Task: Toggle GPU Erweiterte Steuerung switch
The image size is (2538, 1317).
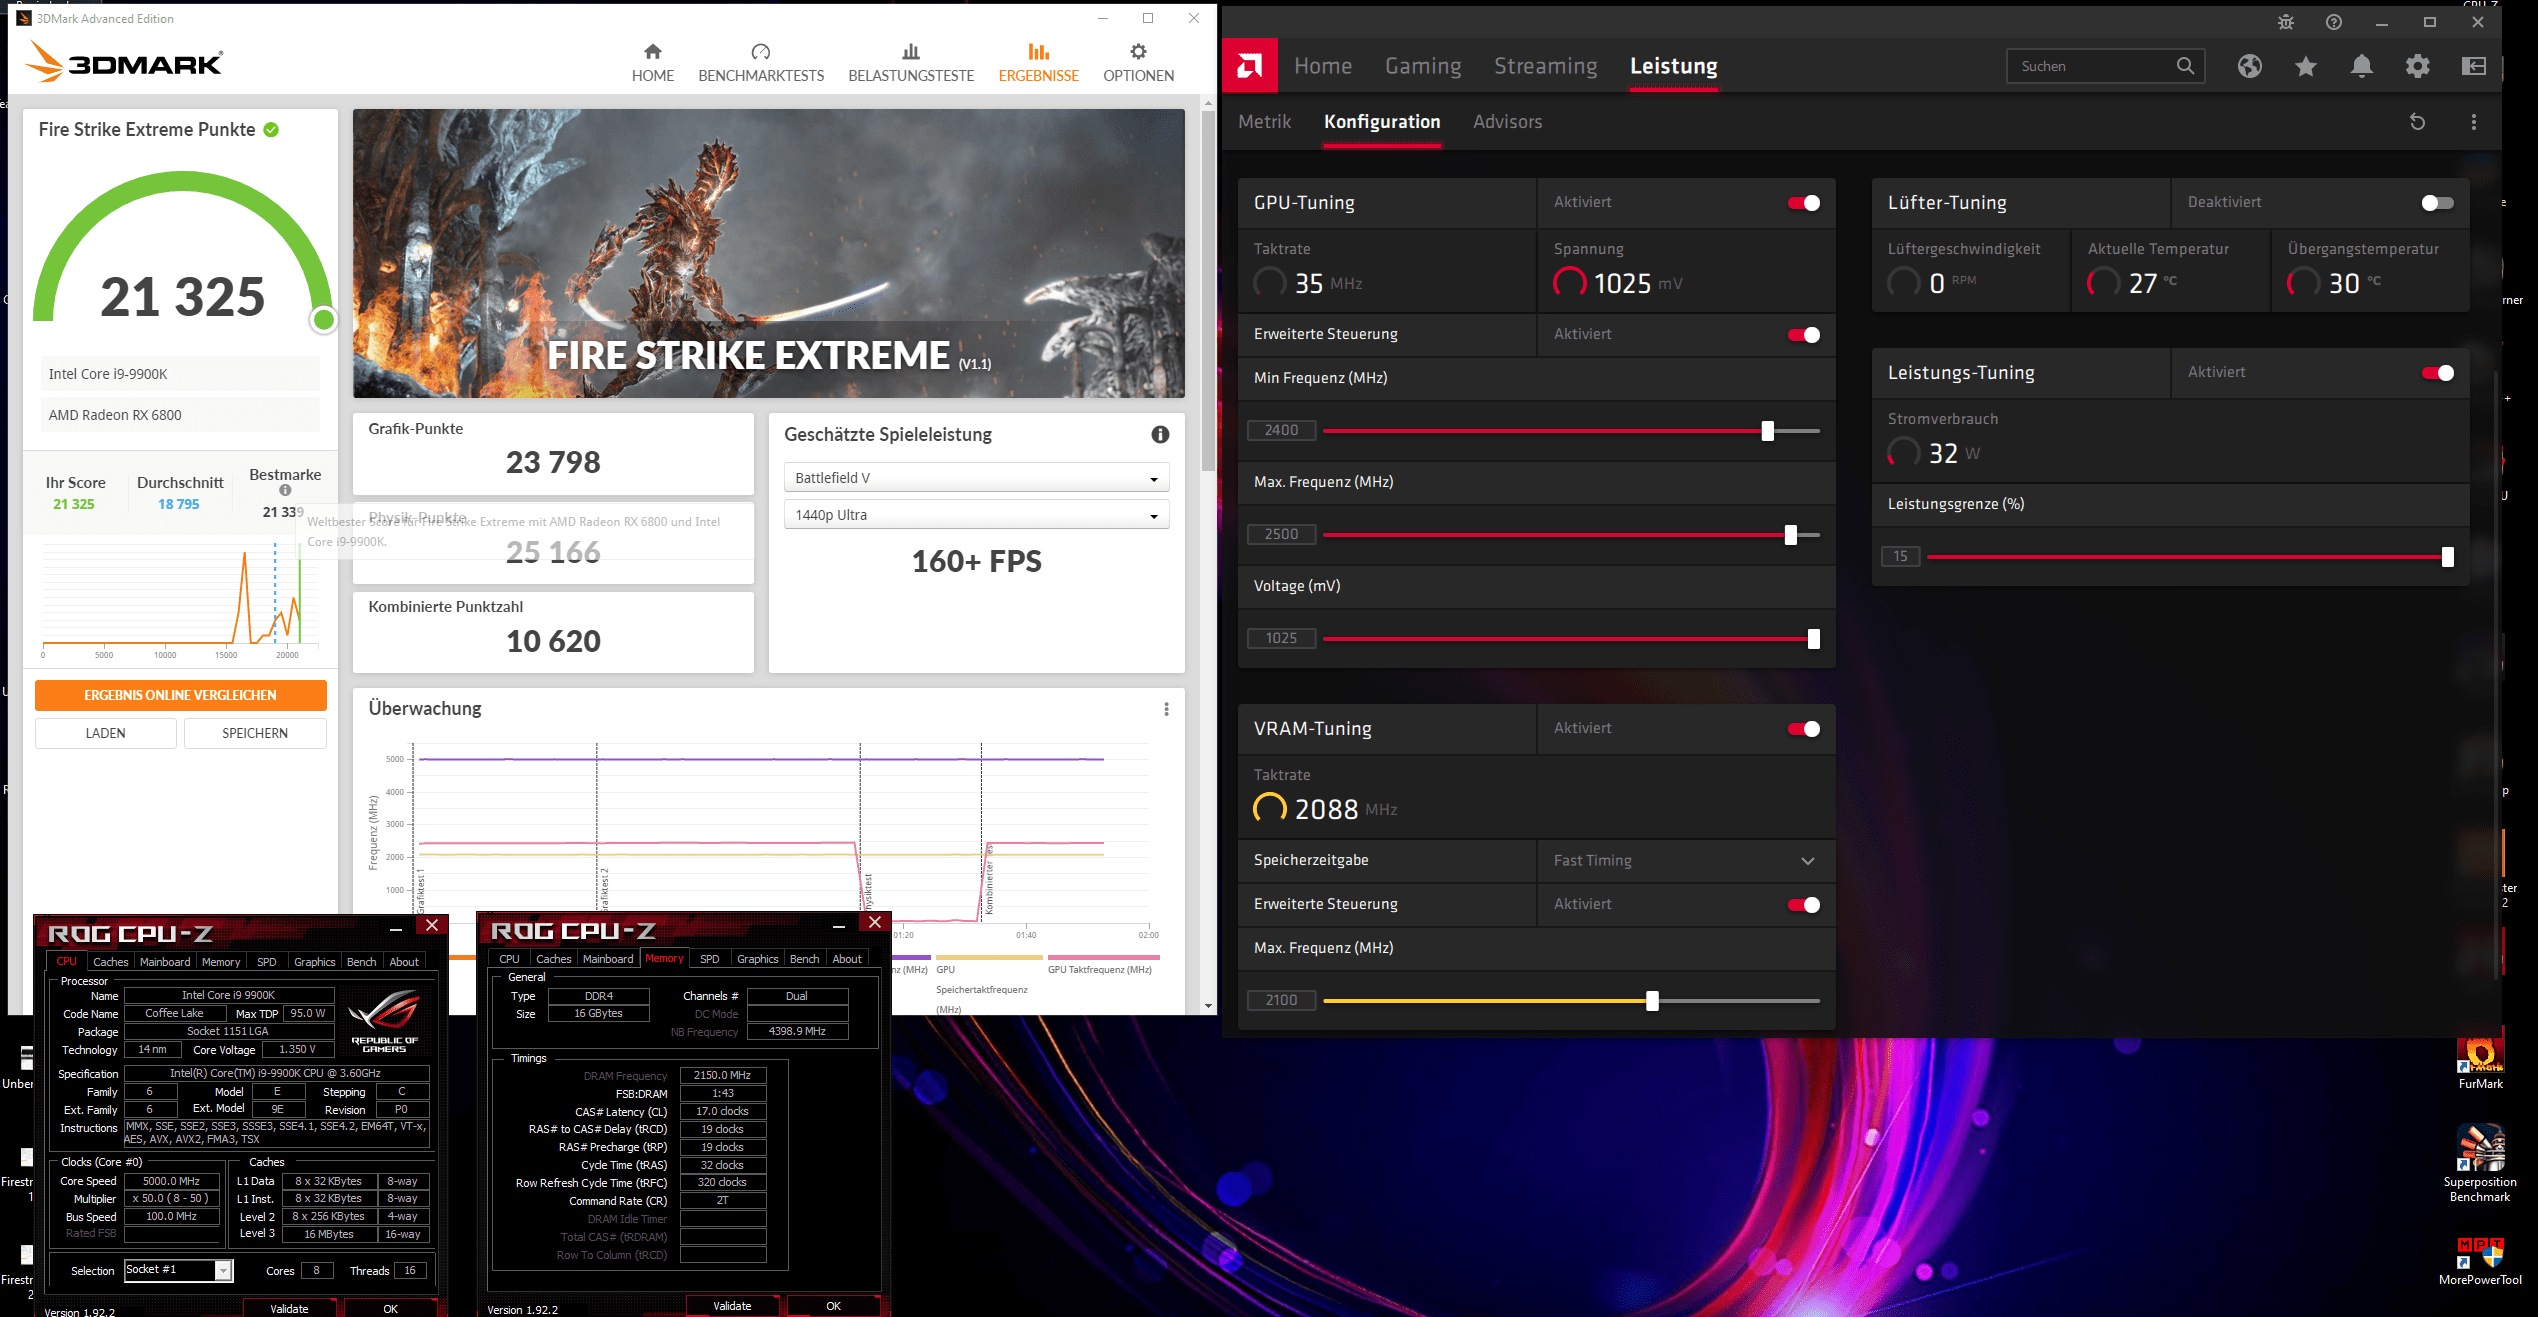Action: click(x=1804, y=335)
